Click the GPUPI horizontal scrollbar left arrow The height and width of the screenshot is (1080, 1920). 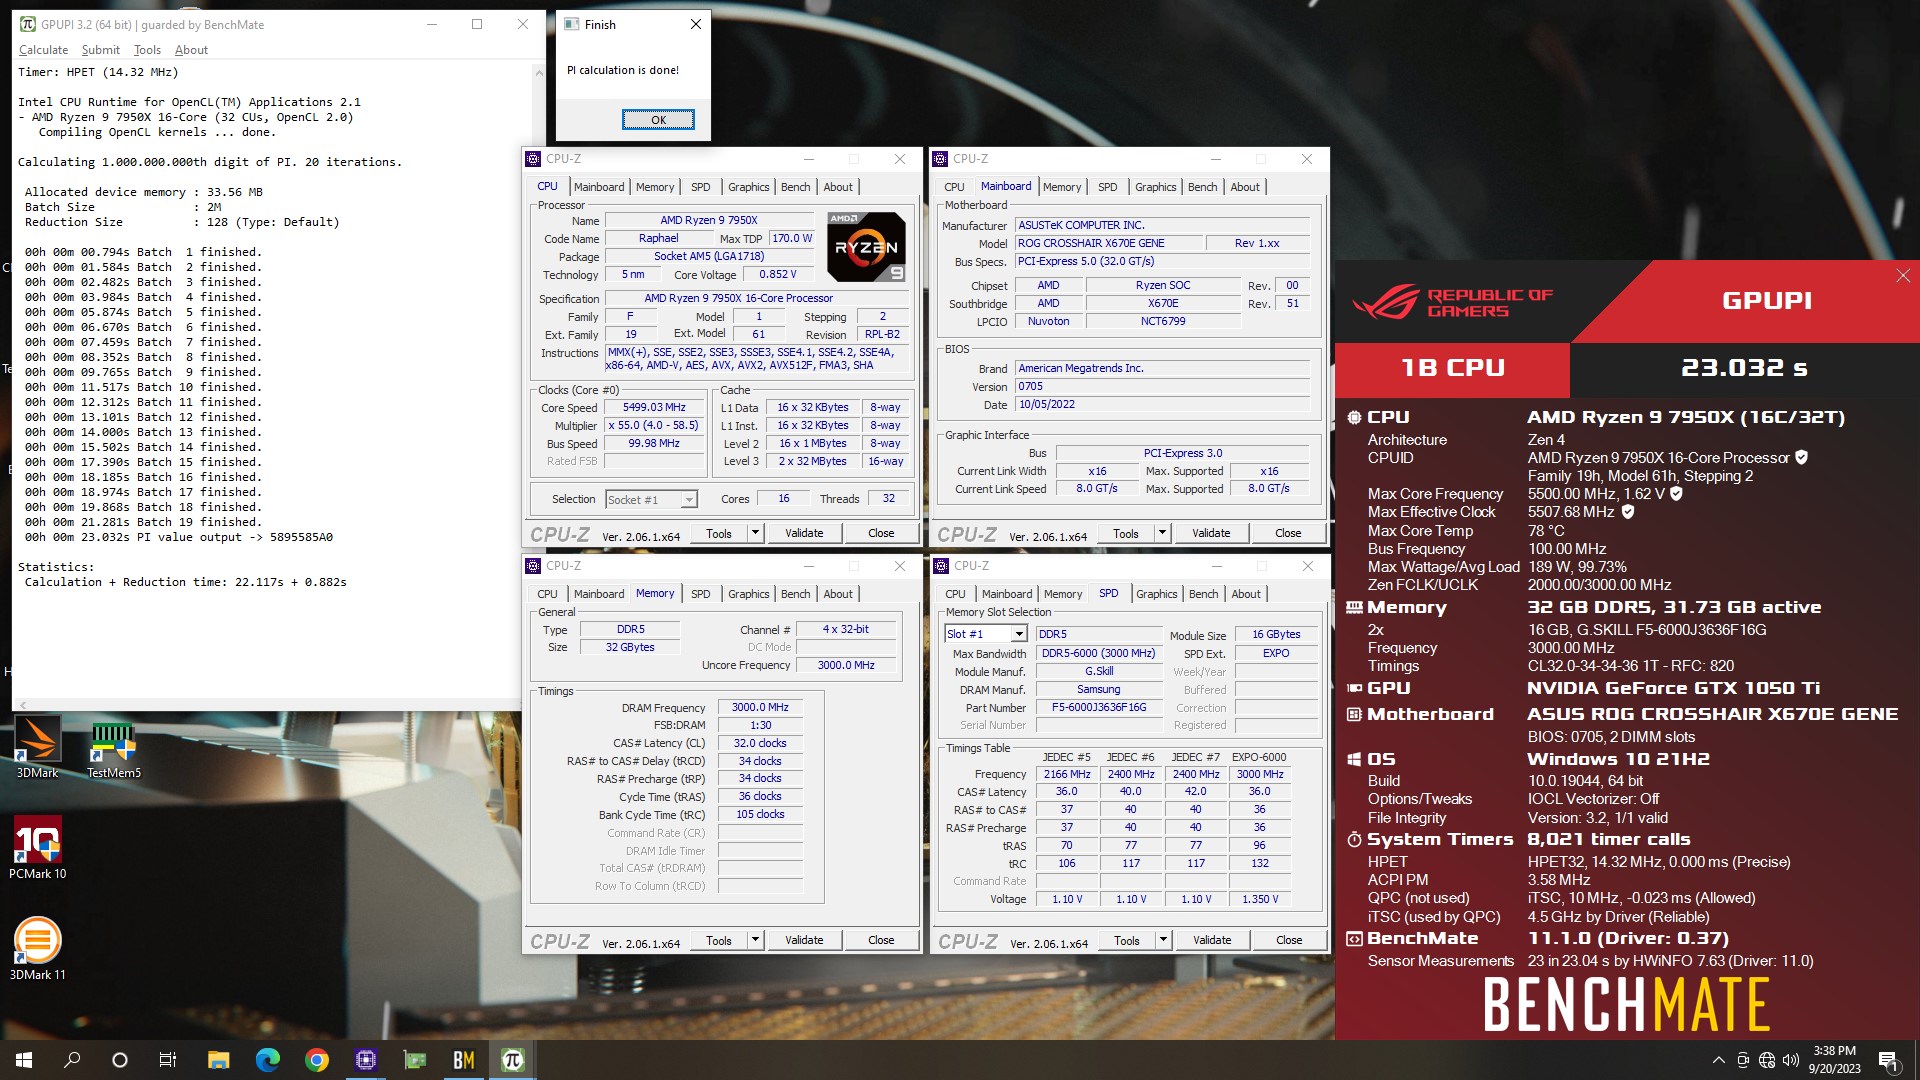pyautogui.click(x=22, y=705)
